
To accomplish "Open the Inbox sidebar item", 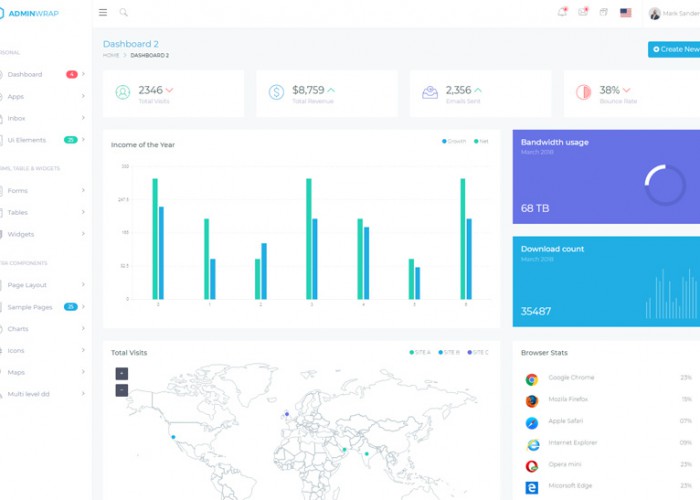I will [x=17, y=118].
